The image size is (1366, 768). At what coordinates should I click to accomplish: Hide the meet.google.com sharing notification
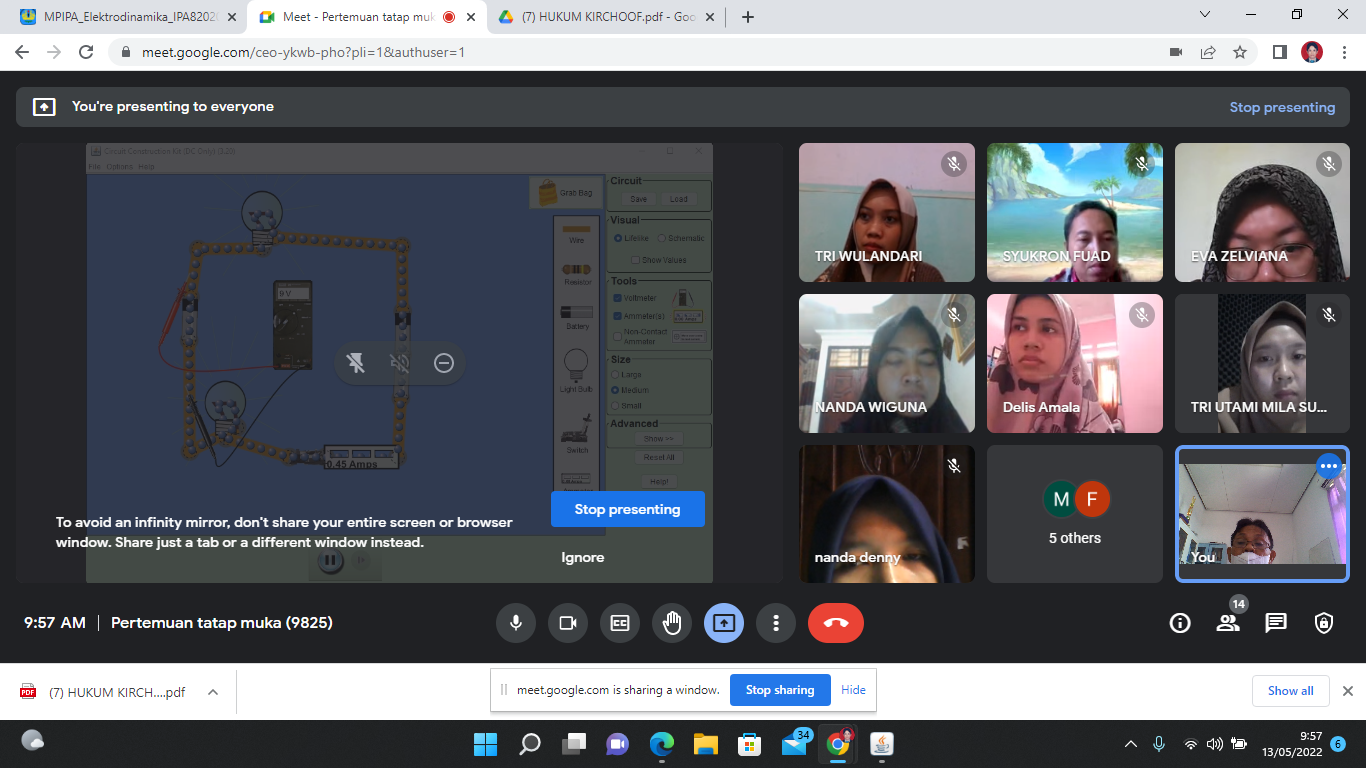point(853,690)
